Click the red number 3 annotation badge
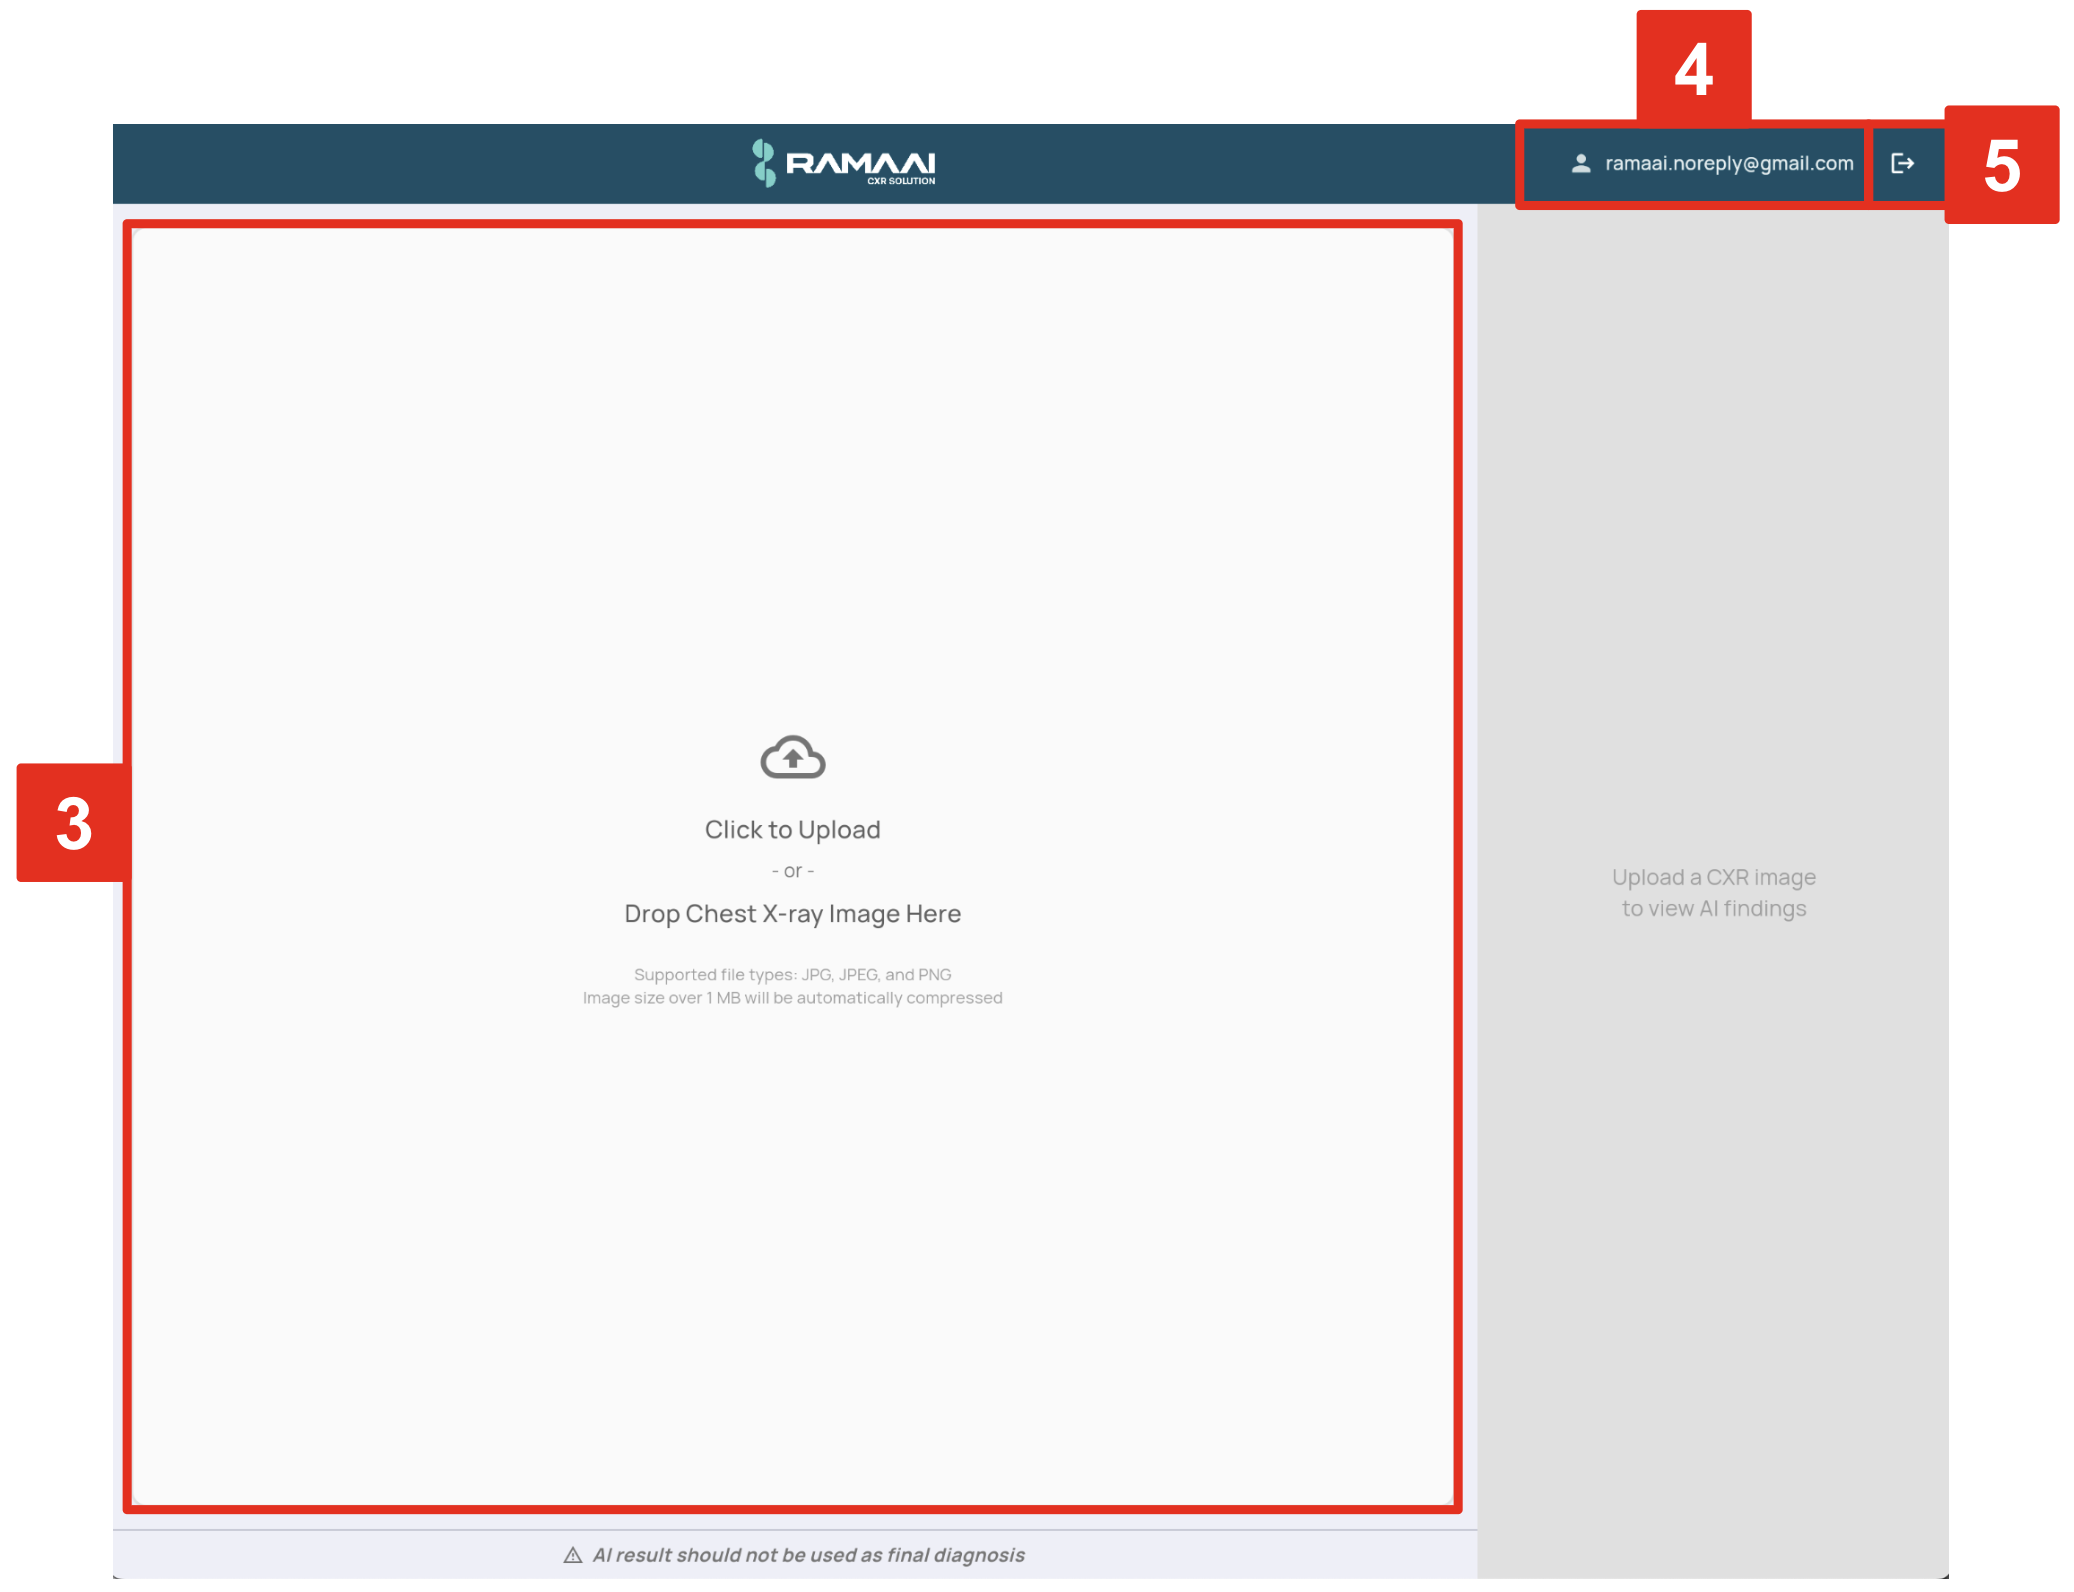2074x1592 pixels. click(74, 823)
